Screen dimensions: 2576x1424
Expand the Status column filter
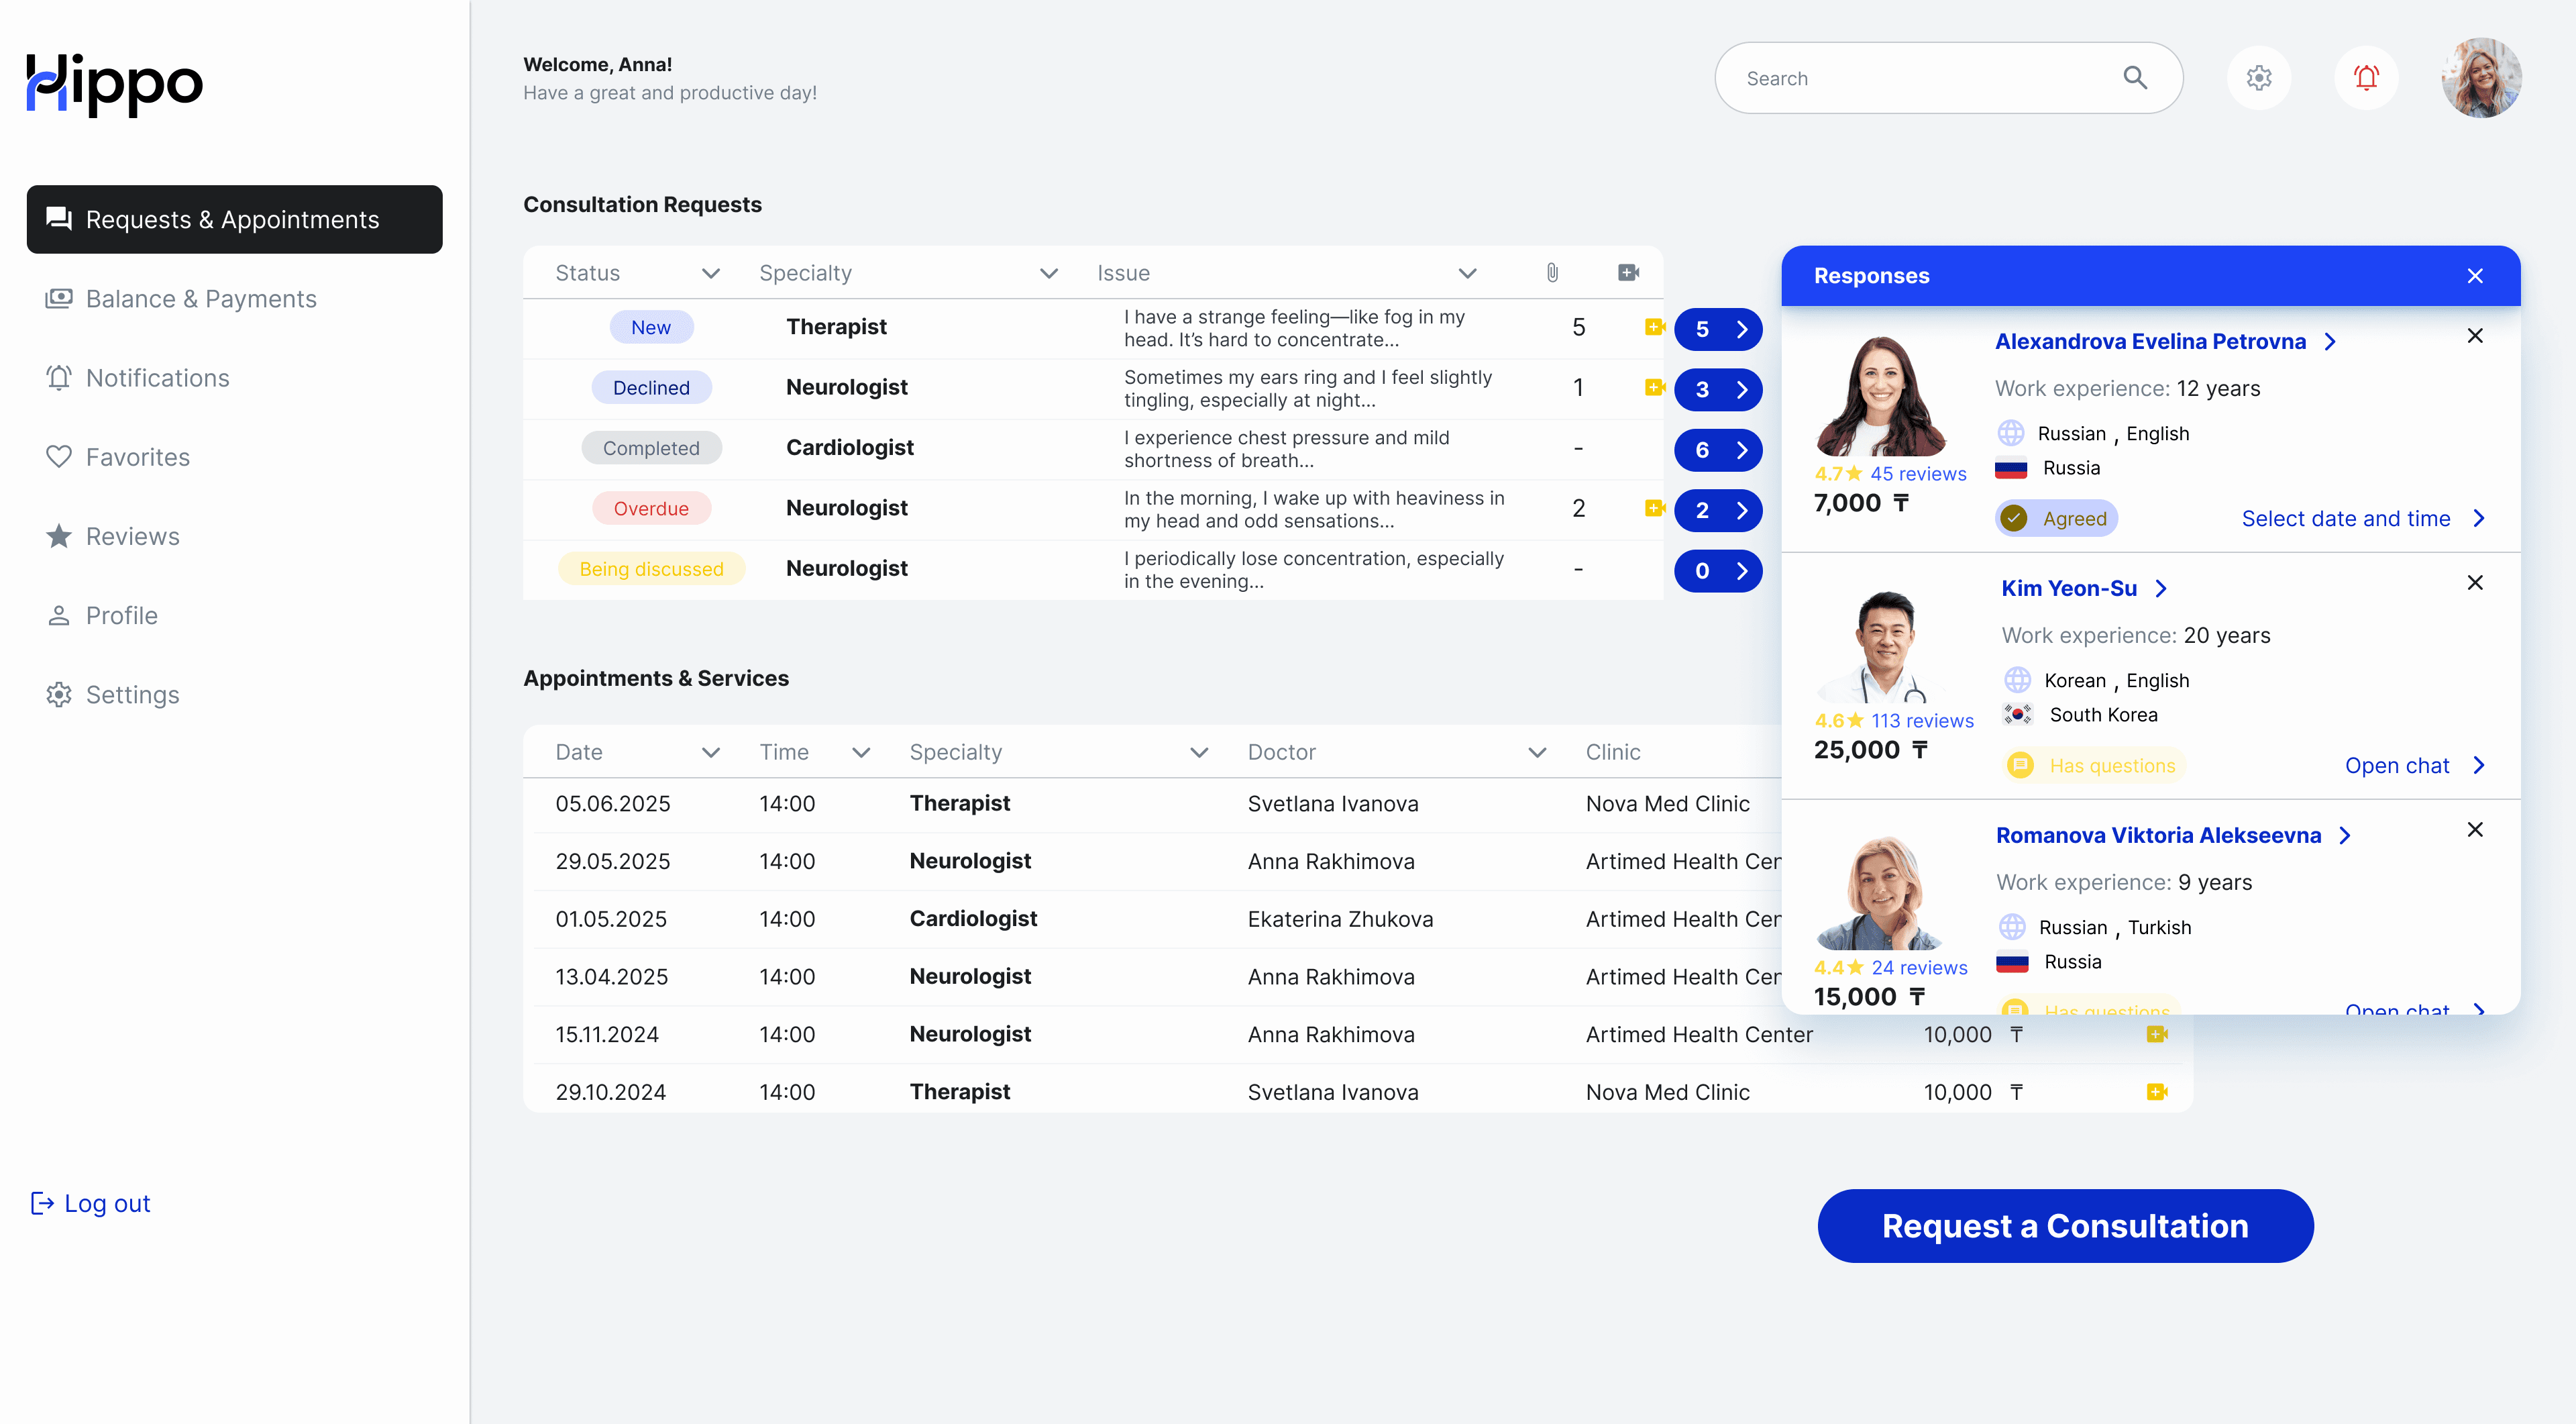point(711,273)
